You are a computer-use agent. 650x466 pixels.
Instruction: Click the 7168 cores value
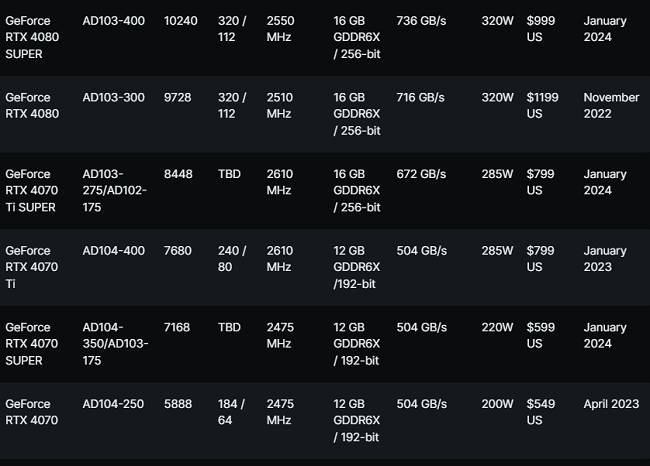[178, 328]
